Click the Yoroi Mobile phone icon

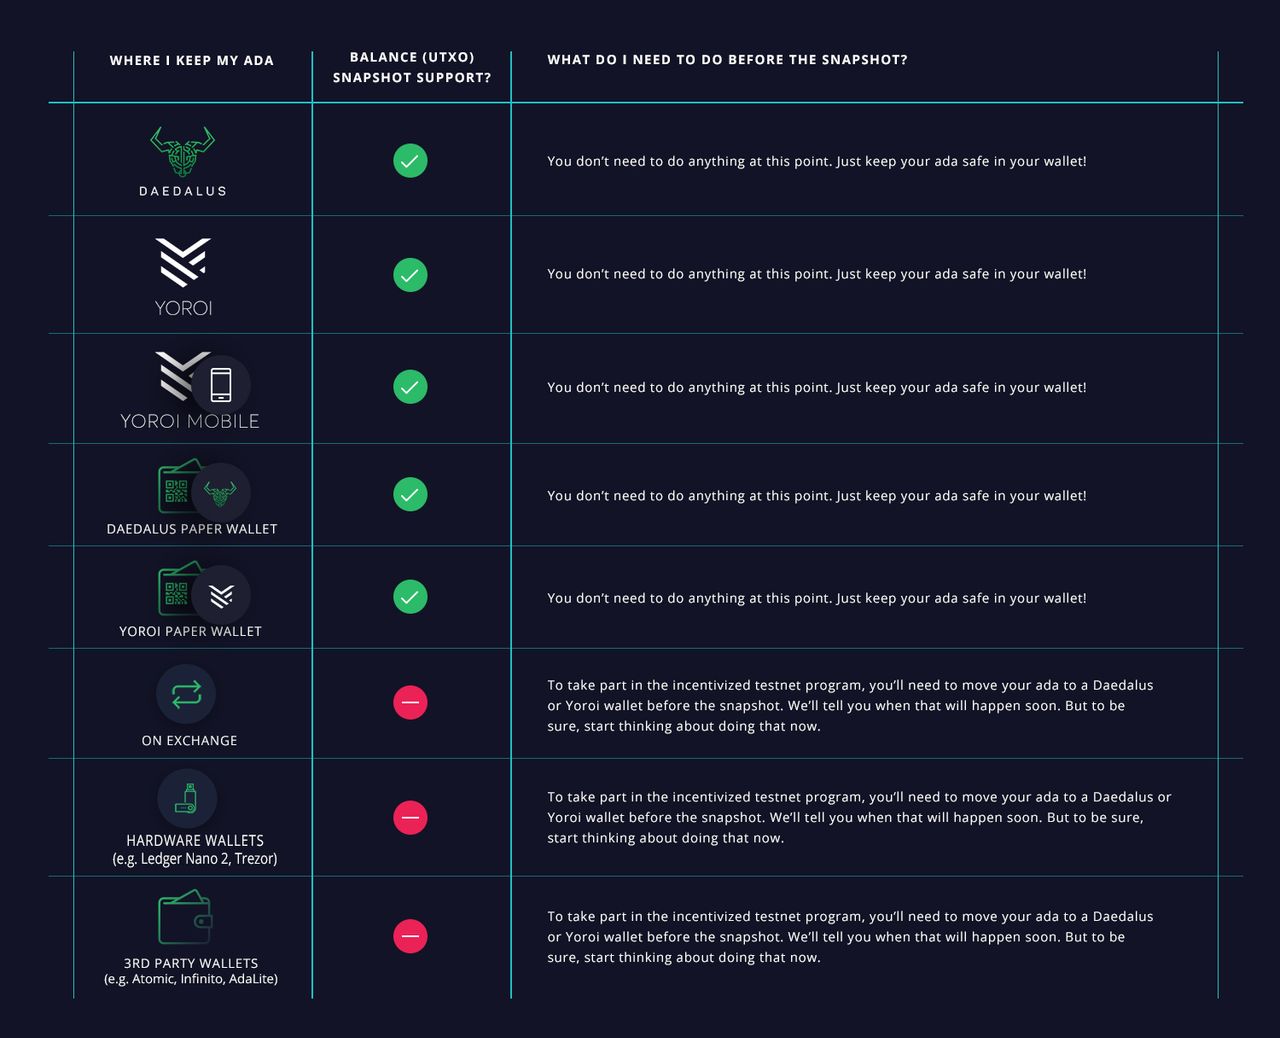221,385
